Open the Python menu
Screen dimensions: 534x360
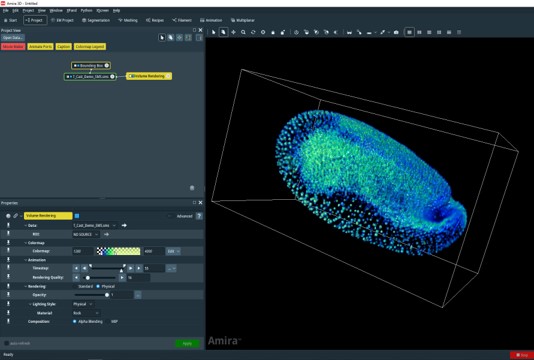[86, 11]
